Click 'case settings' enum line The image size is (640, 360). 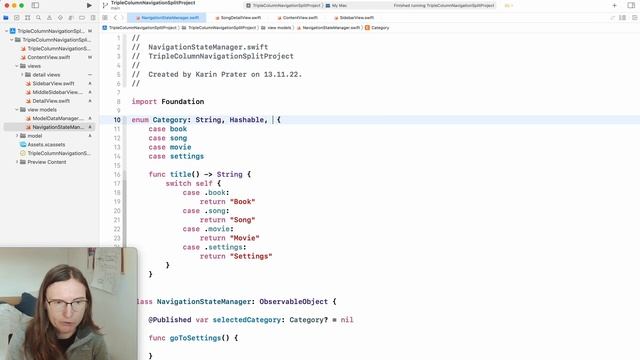point(176,156)
